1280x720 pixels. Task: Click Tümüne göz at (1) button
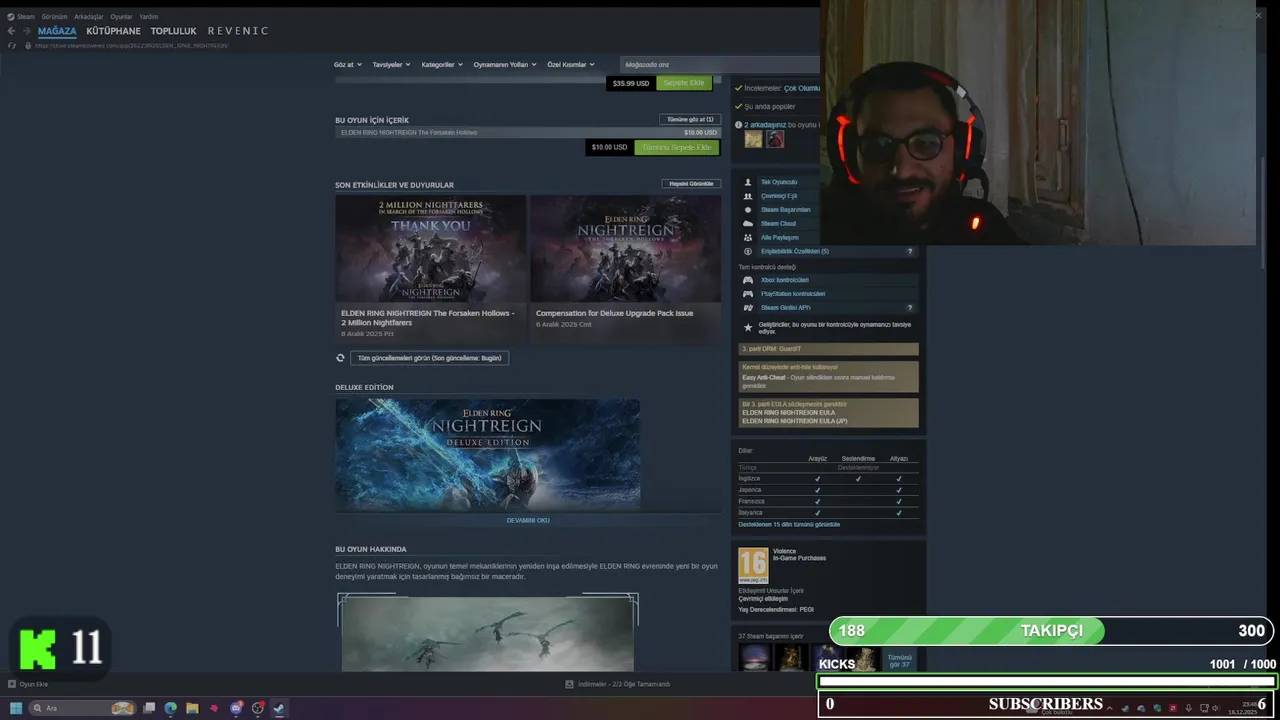click(690, 119)
